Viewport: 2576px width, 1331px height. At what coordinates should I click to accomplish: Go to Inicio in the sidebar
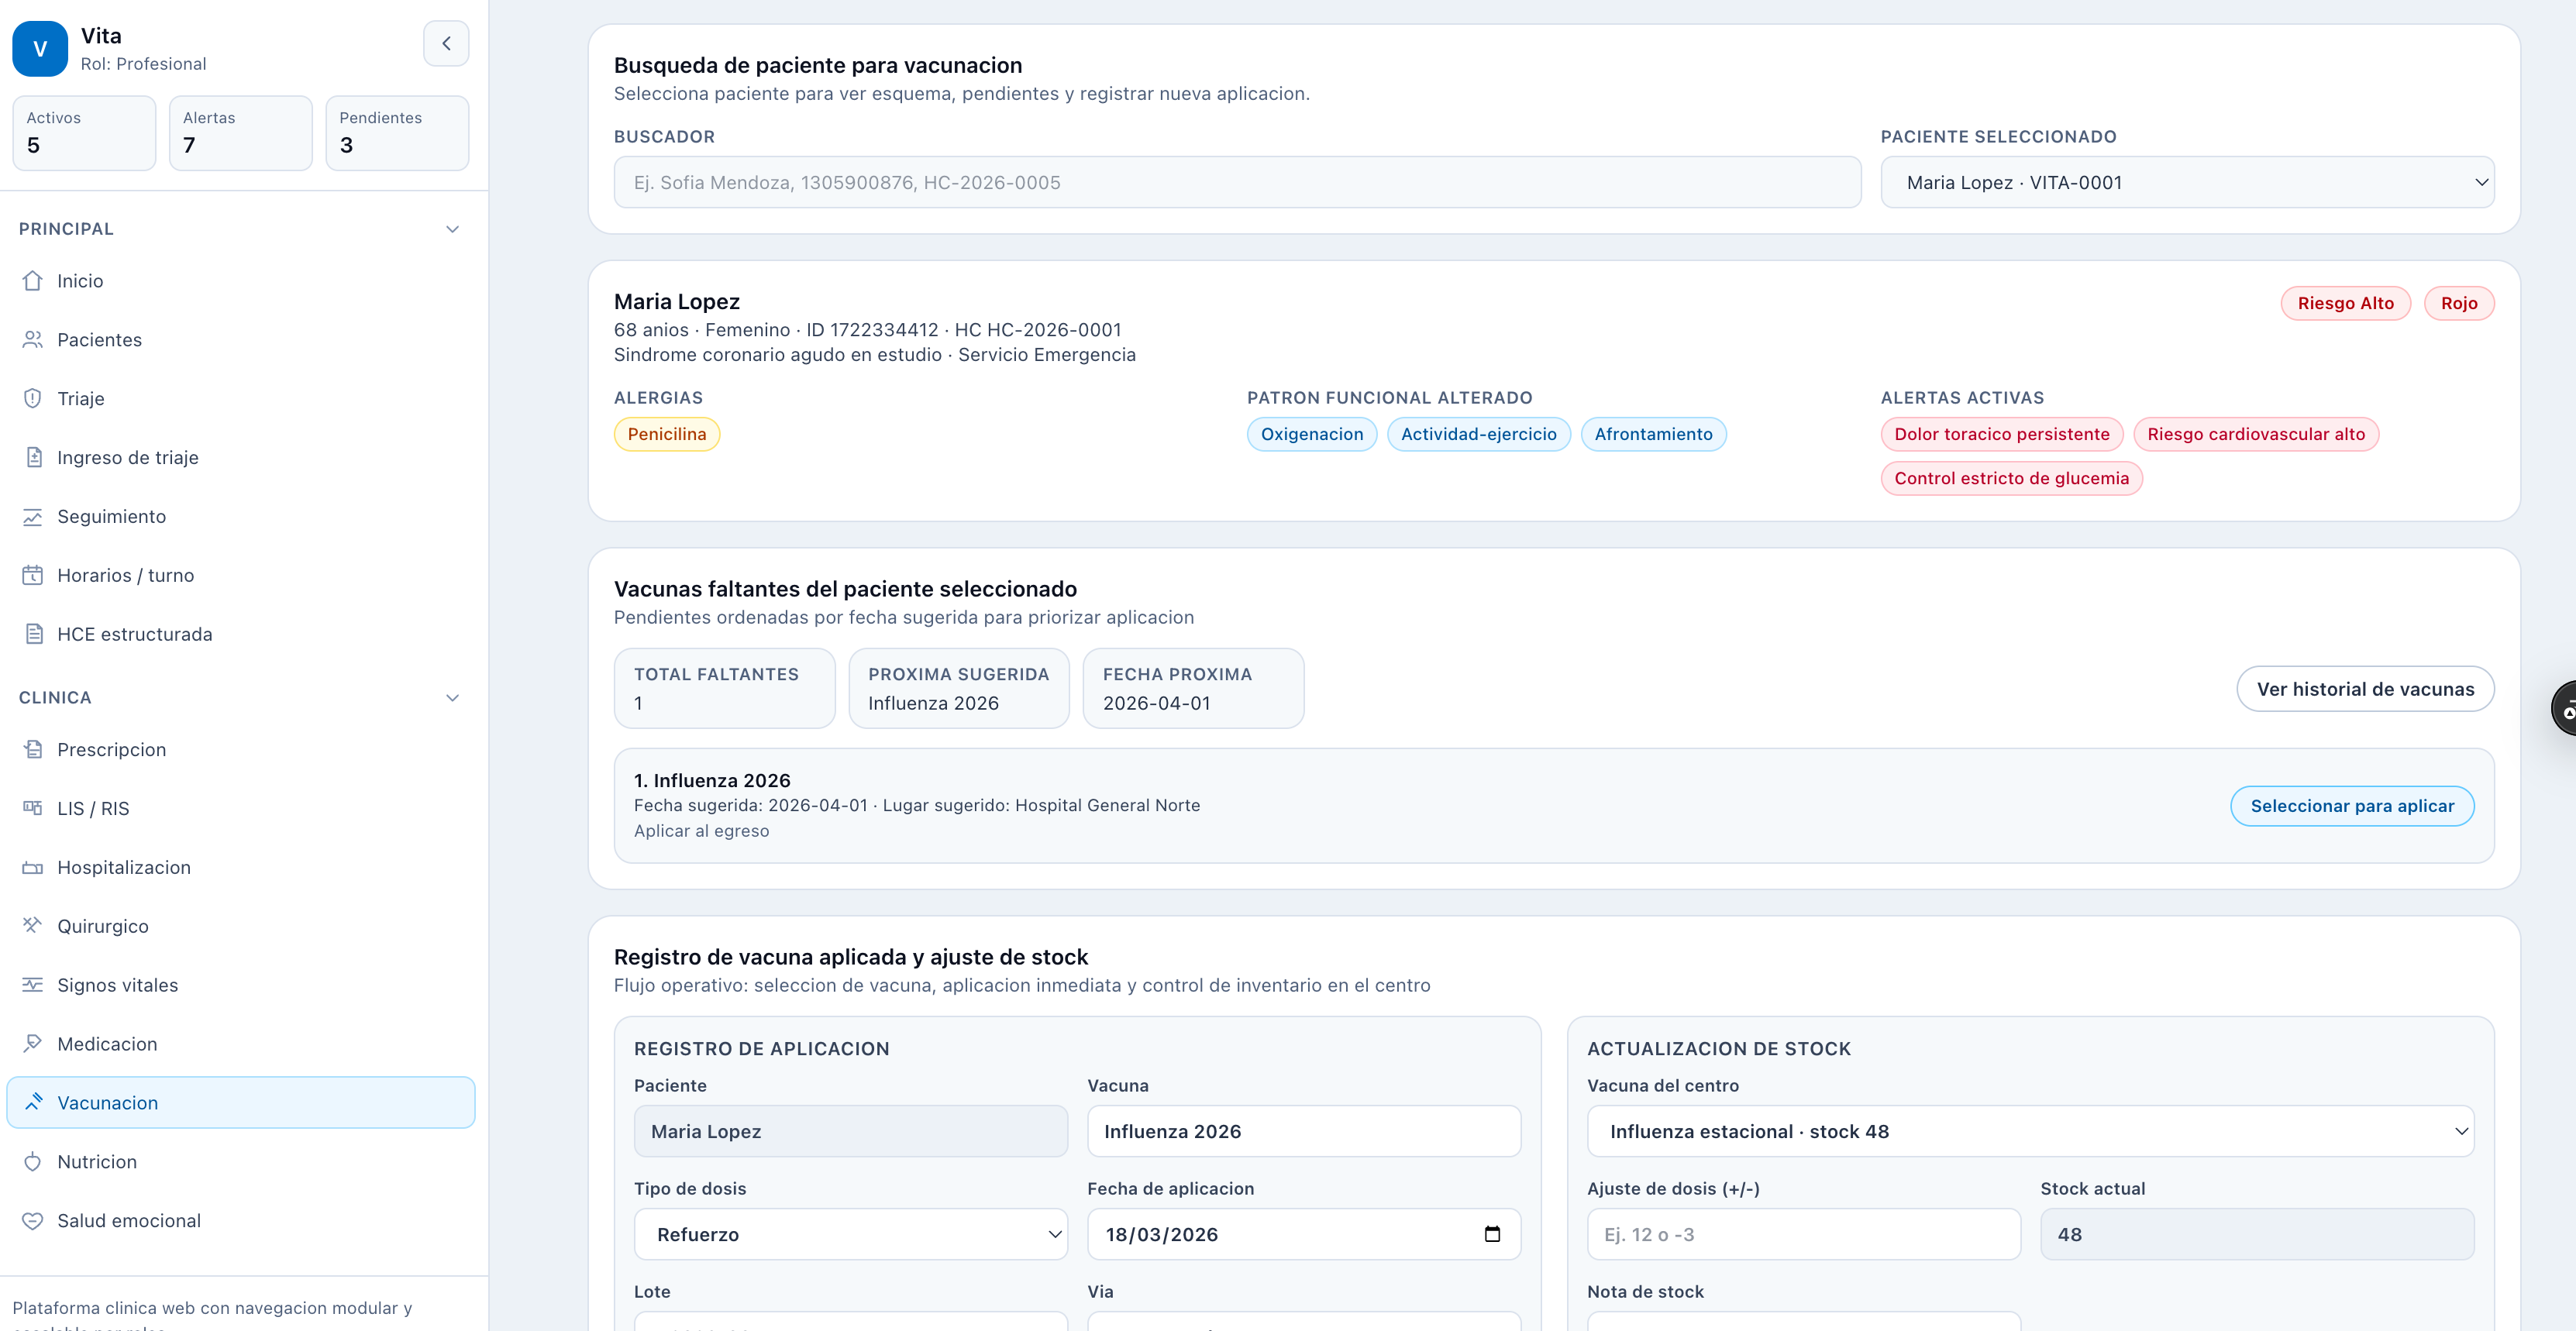point(241,281)
